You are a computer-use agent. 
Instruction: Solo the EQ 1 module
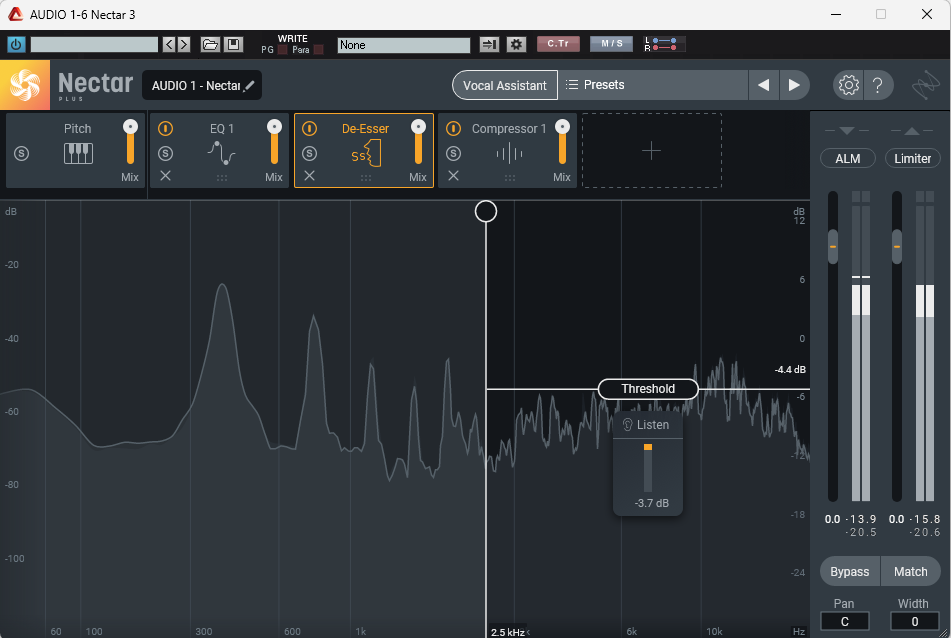pos(166,153)
